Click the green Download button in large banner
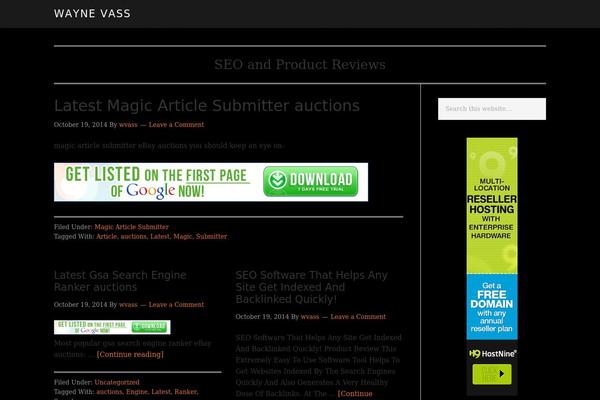The width and height of the screenshot is (600, 400). [x=310, y=181]
